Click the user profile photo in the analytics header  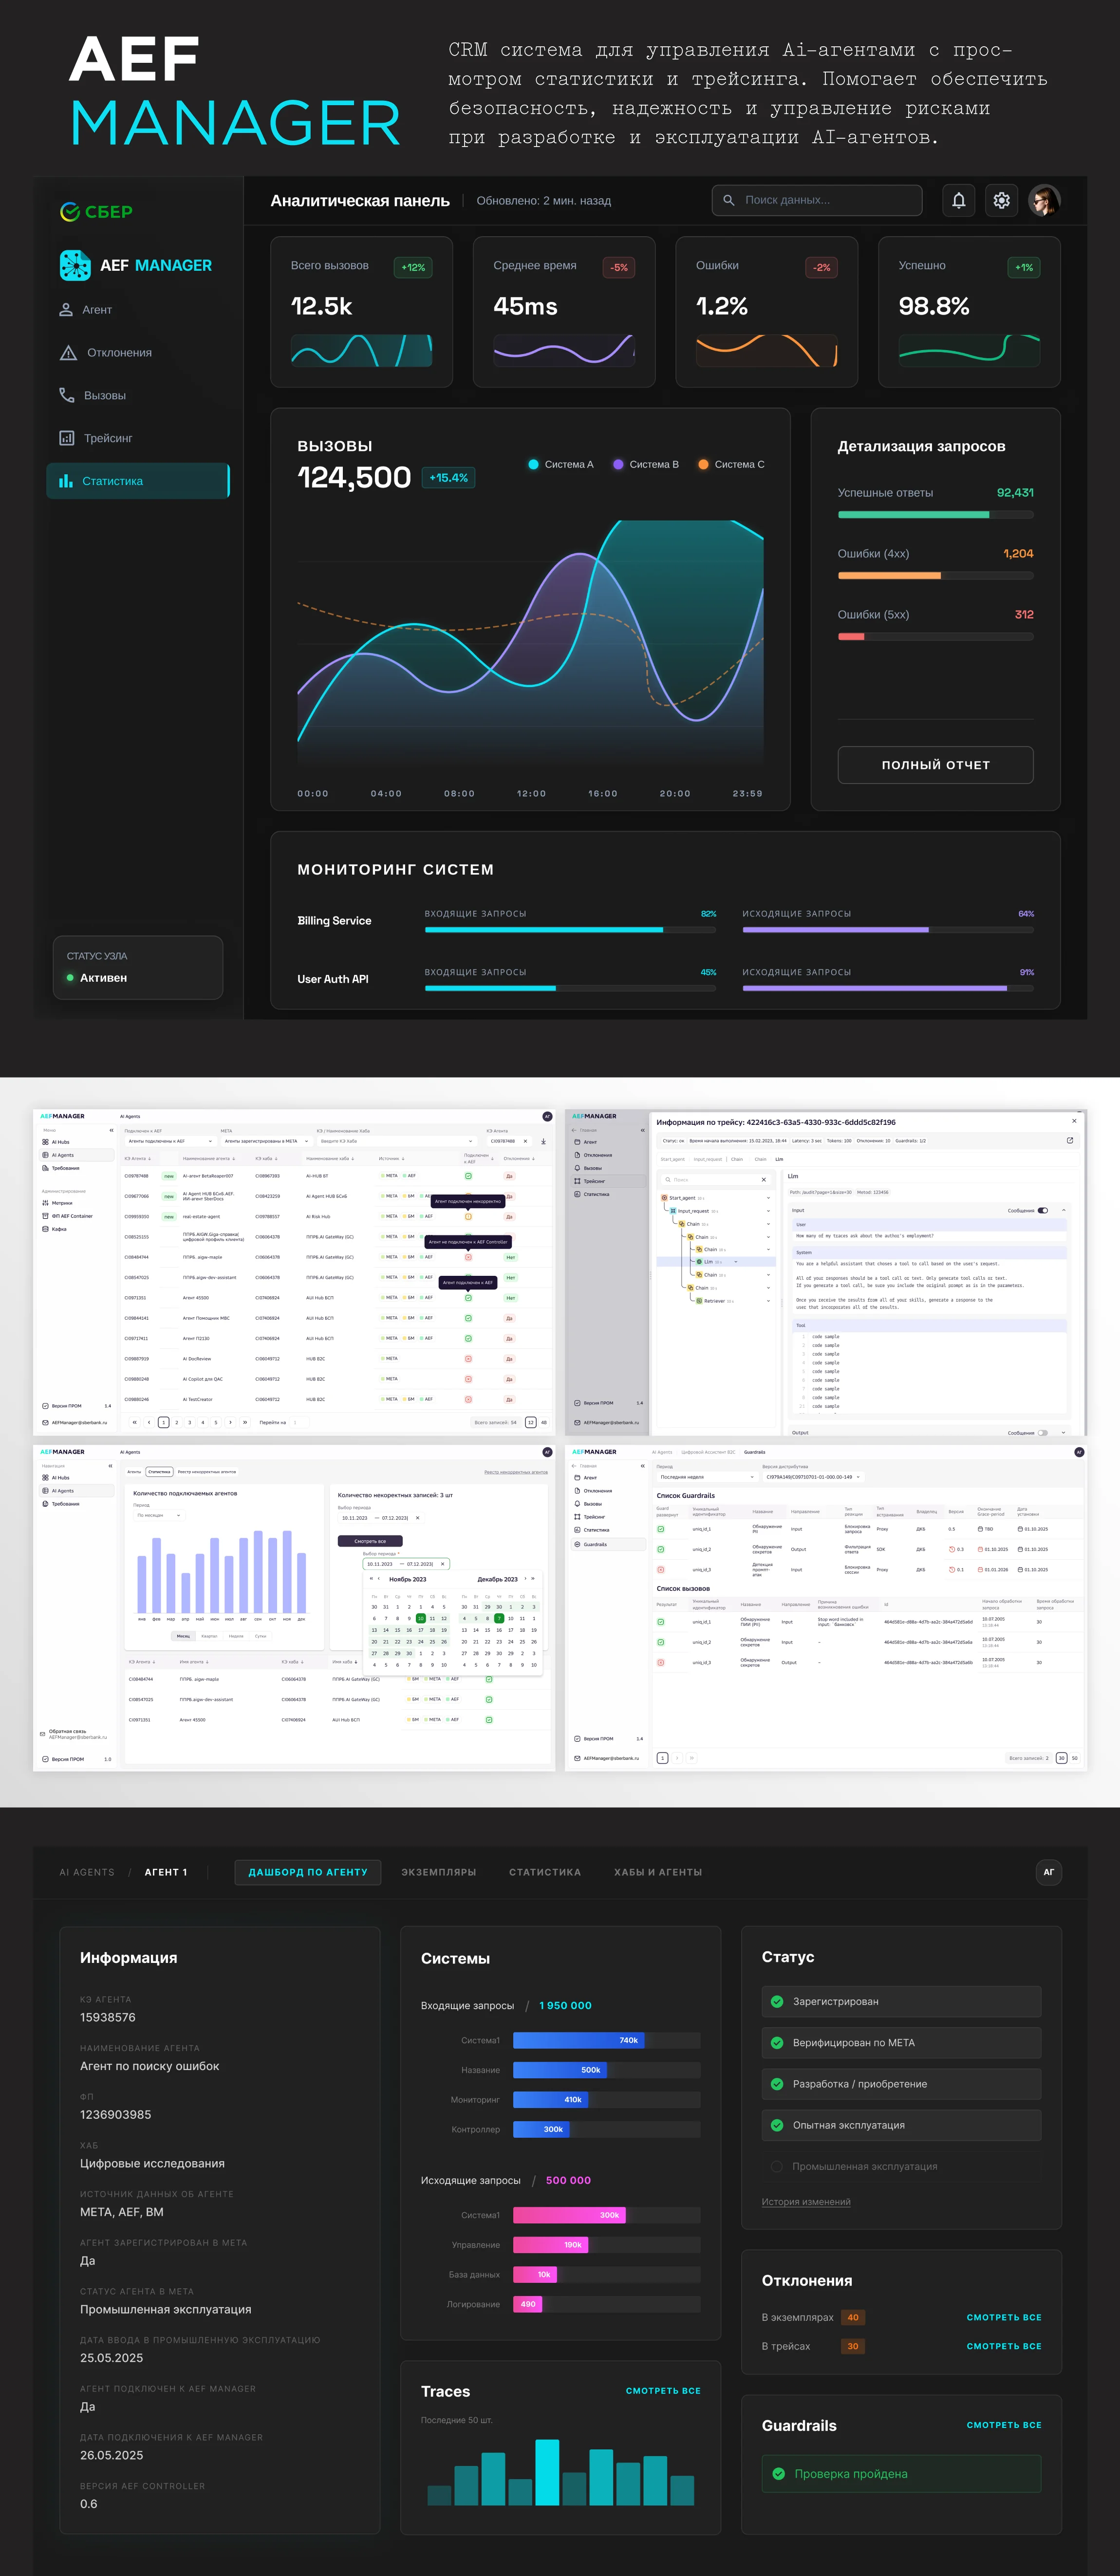(1044, 200)
